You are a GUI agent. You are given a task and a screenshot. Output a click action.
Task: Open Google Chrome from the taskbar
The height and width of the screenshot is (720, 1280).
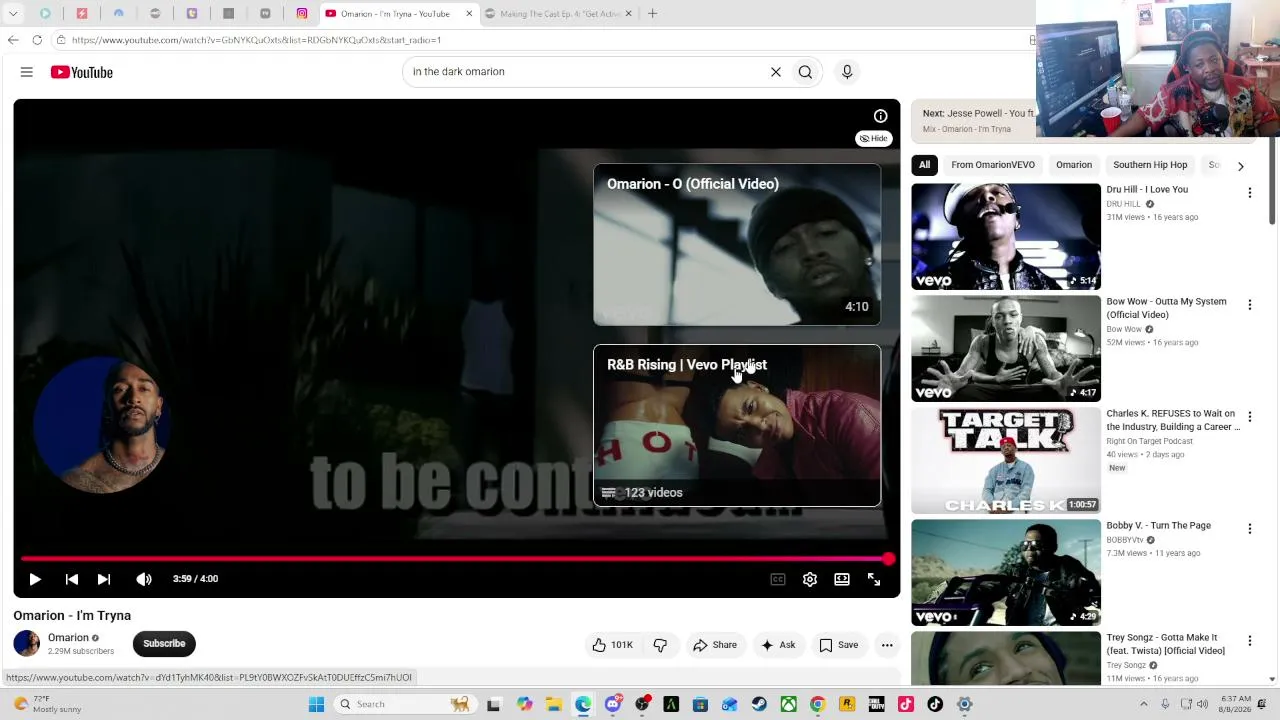coord(817,704)
